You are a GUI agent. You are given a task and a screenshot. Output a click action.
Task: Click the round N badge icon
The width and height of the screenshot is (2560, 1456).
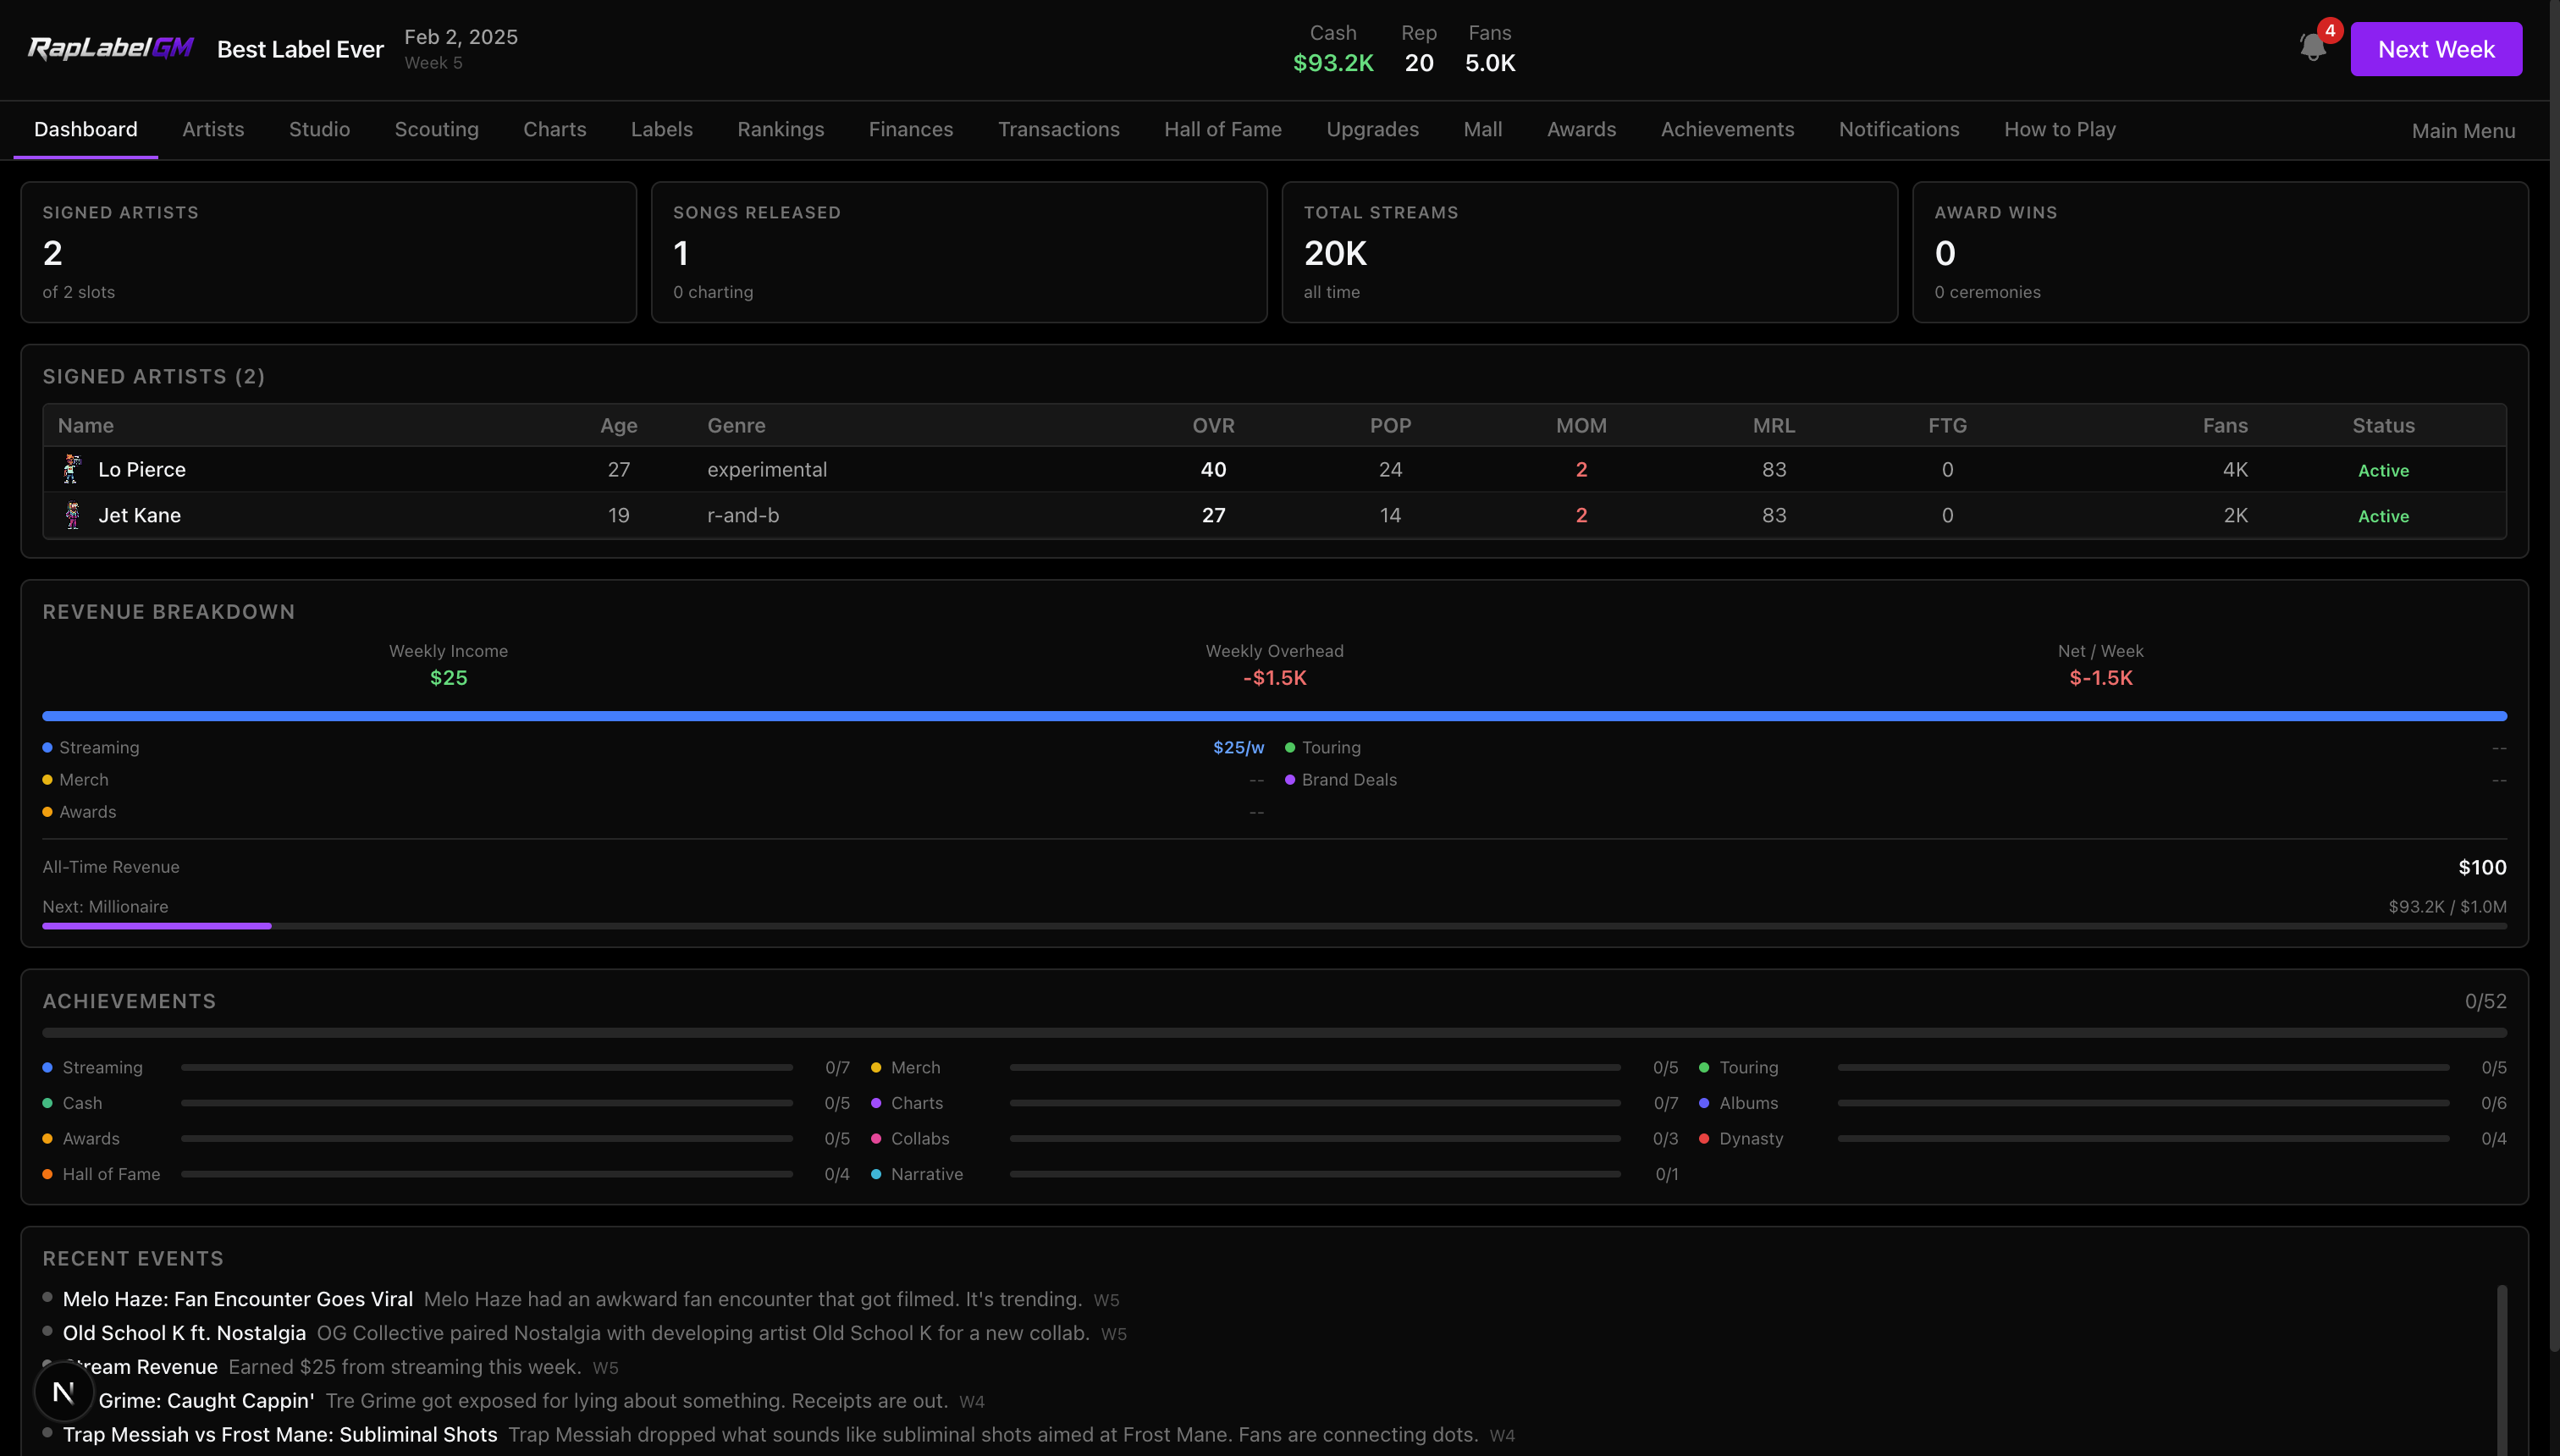pos(64,1391)
